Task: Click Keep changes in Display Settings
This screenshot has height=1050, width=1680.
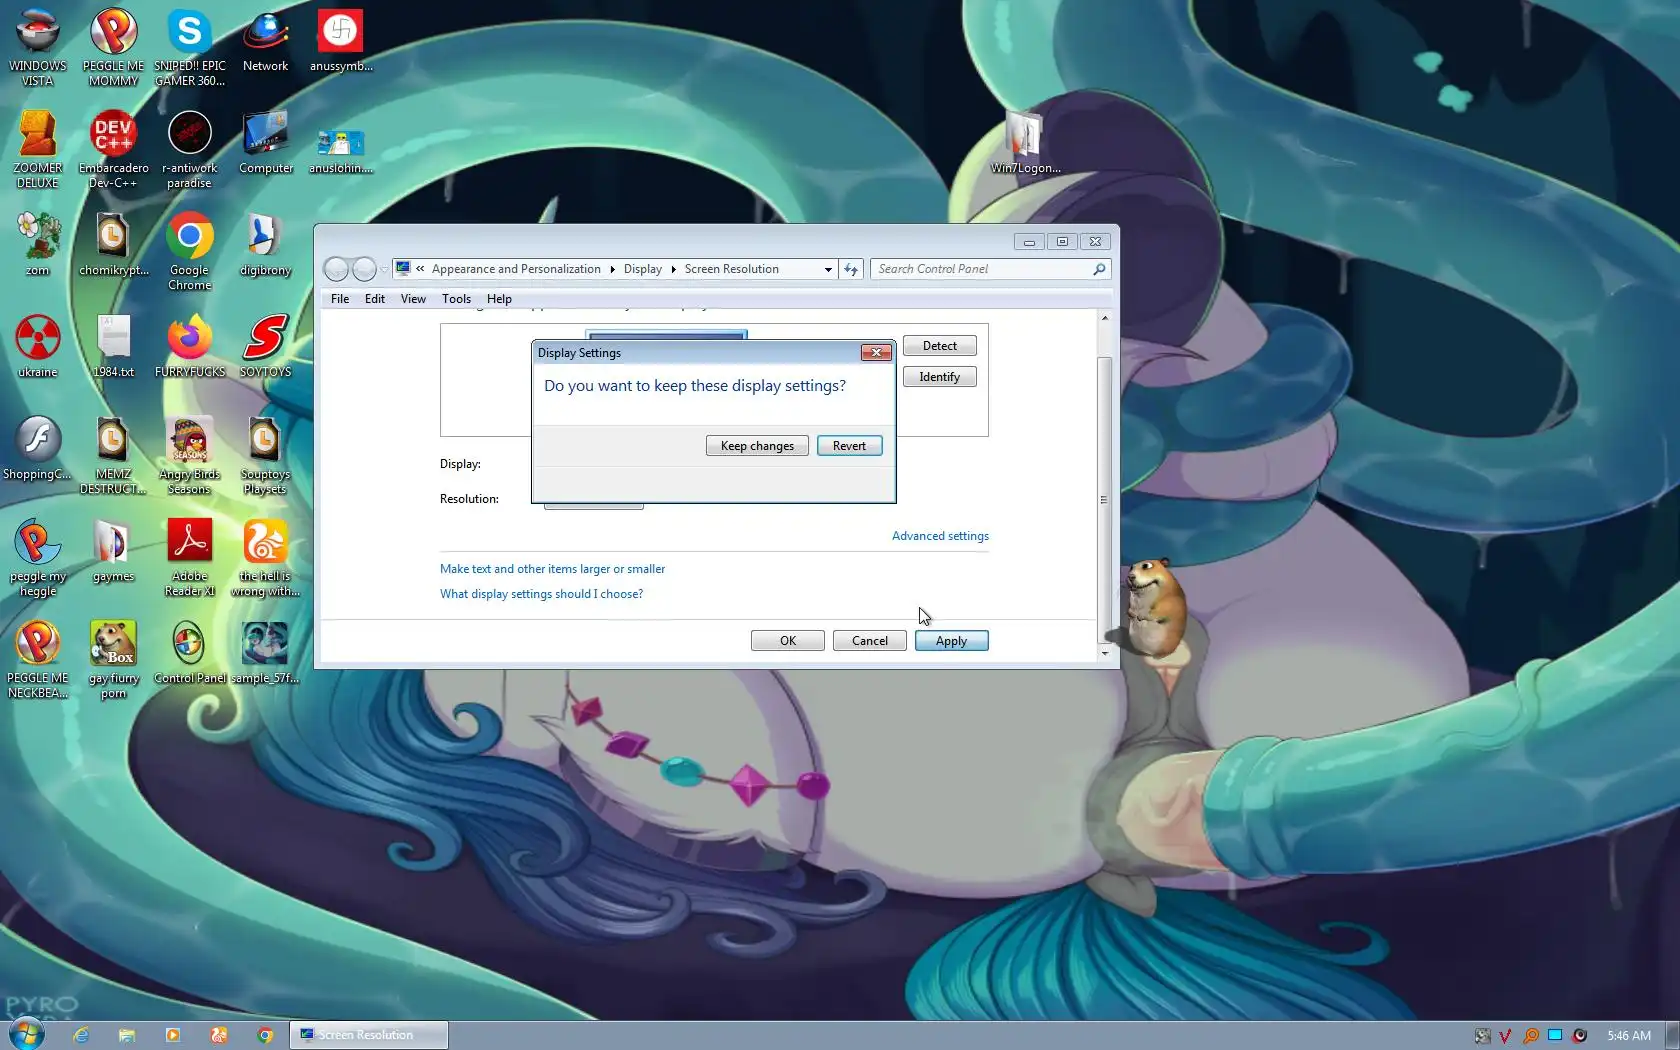Action: click(757, 446)
